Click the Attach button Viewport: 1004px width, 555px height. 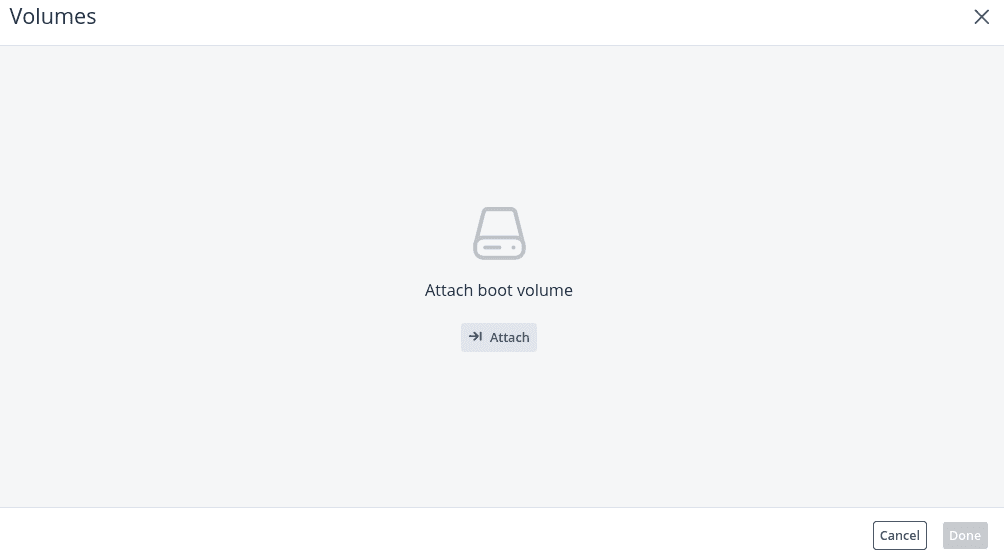(499, 337)
